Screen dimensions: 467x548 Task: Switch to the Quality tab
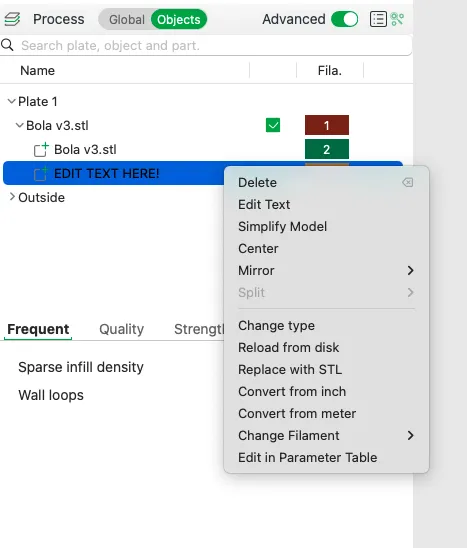point(121,329)
